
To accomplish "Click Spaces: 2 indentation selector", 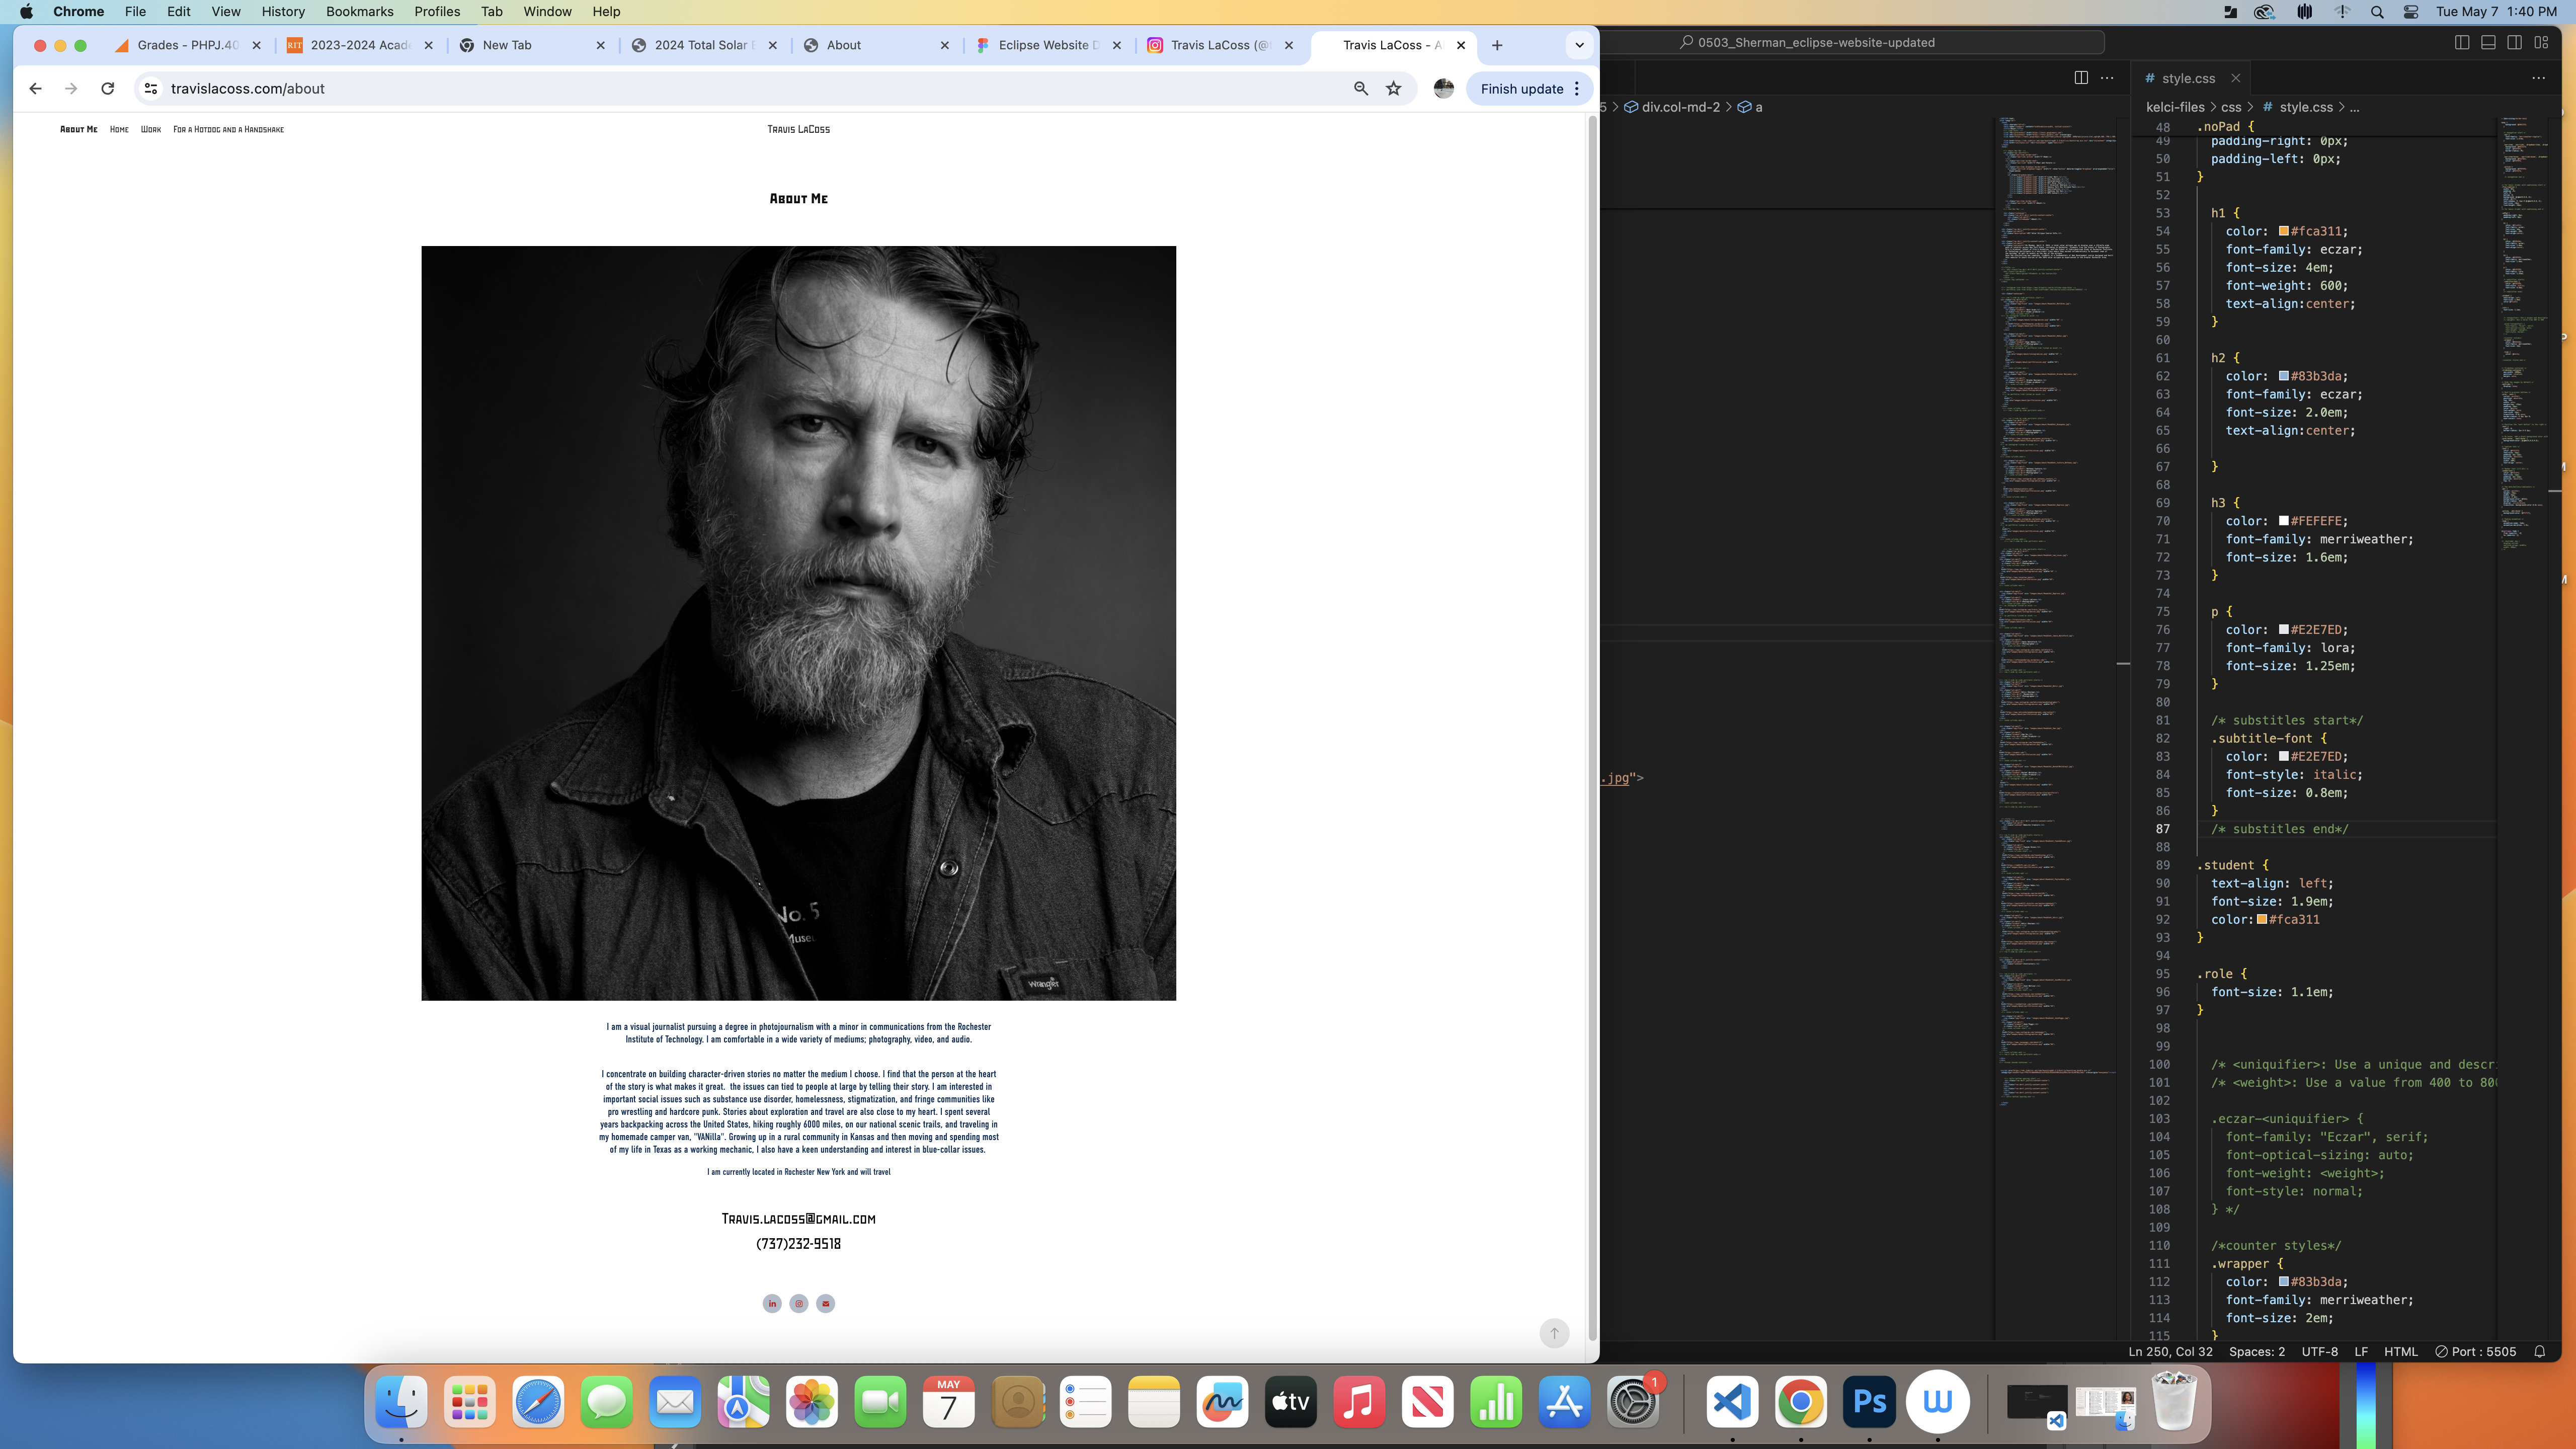I will tap(2257, 1351).
